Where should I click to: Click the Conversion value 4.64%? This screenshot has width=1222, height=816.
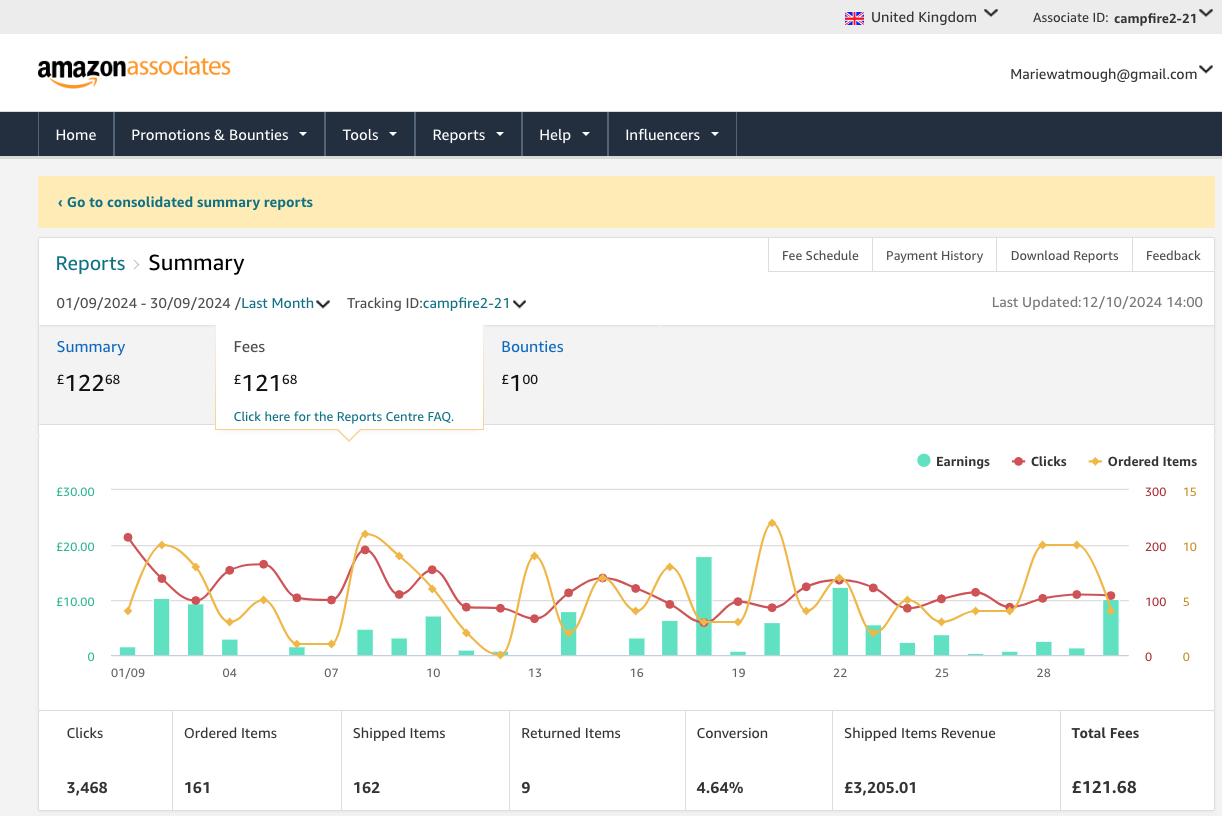720,787
